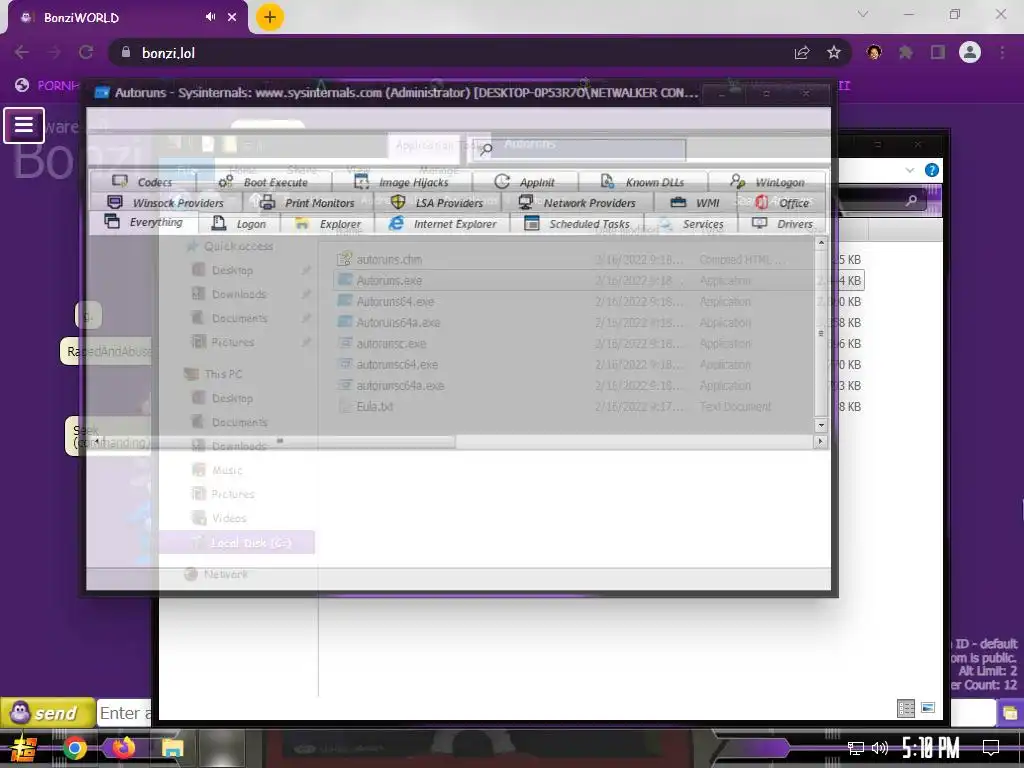The width and height of the screenshot is (1024, 768).
Task: Switch to the WinLogon tab
Action: pyautogui.click(x=767, y=182)
